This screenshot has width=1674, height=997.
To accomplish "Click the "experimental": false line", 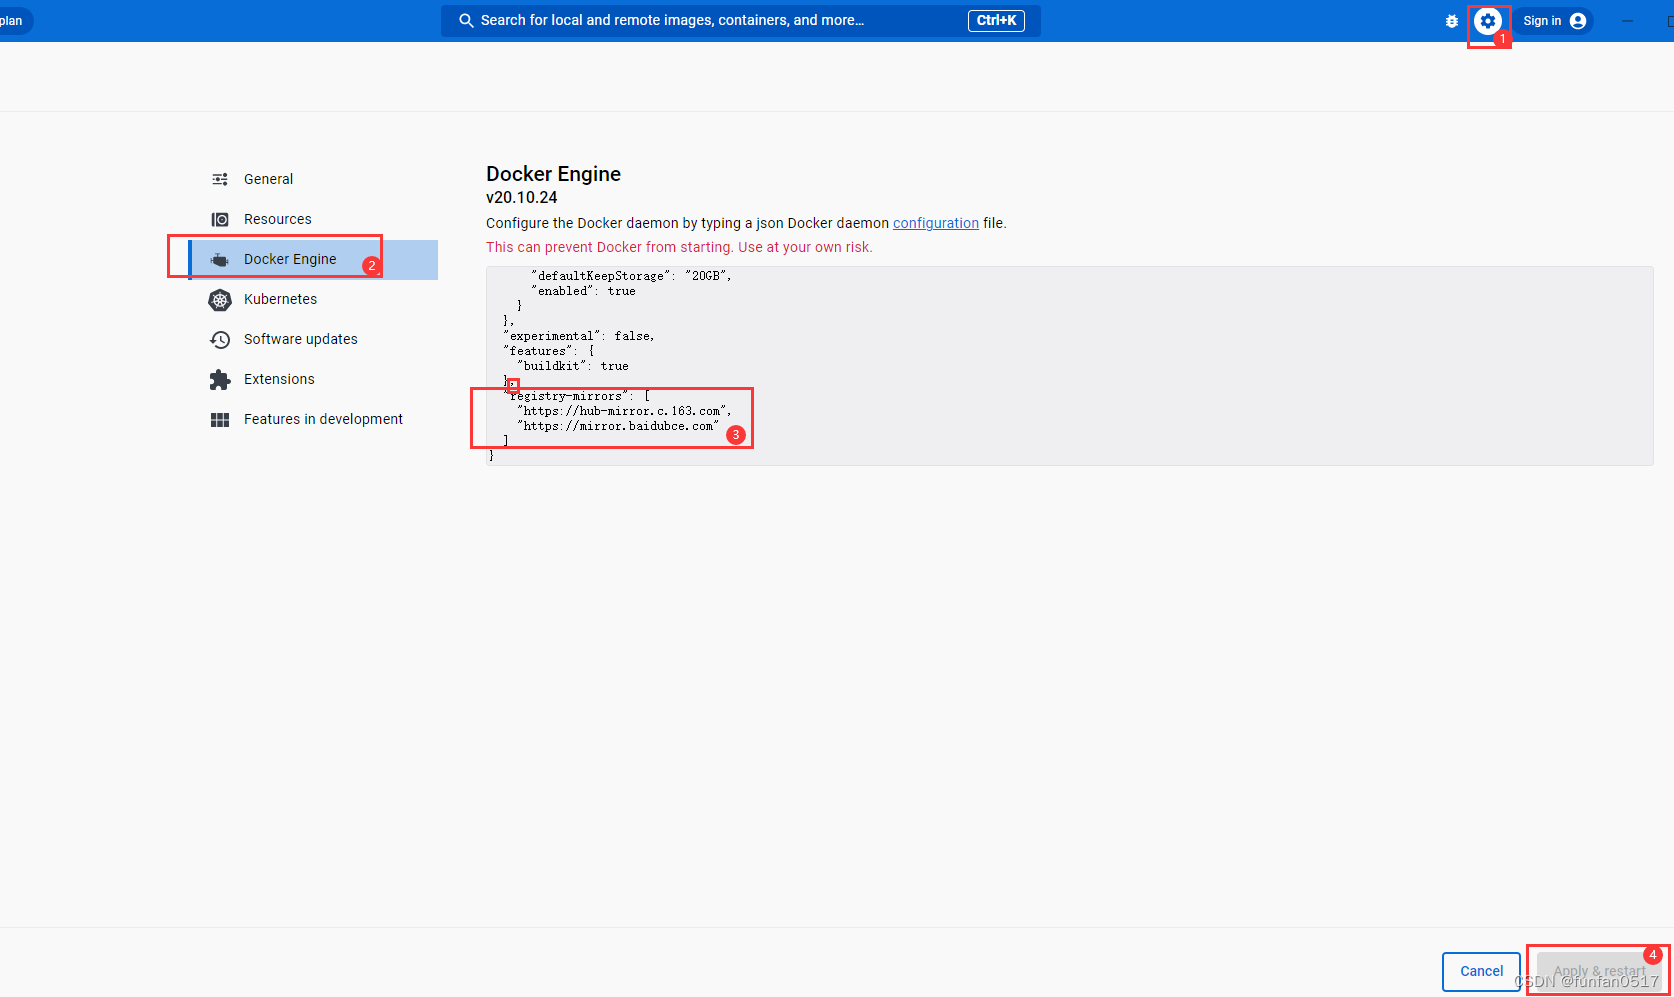I will (579, 336).
